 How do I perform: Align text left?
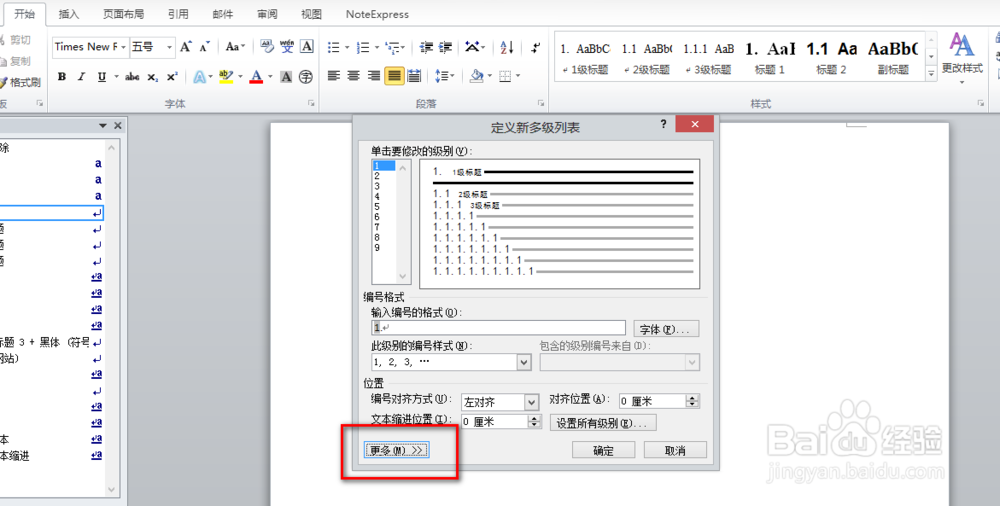click(334, 76)
